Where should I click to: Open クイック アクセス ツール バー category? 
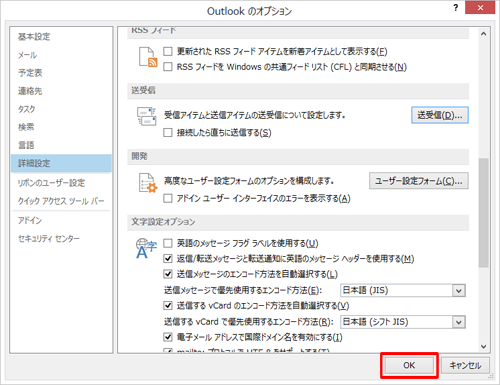(x=61, y=201)
